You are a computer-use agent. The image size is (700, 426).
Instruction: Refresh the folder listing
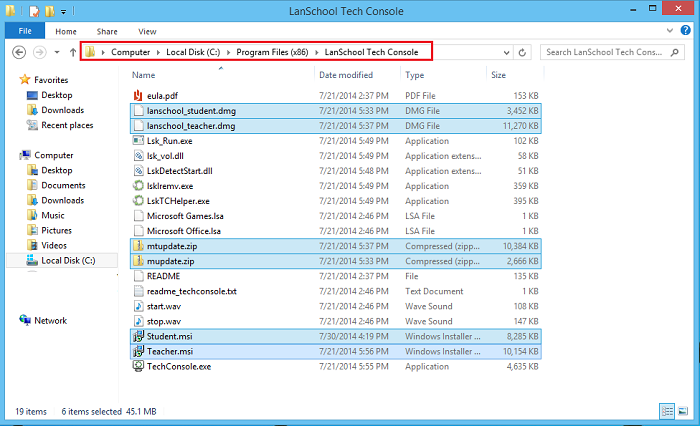(x=522, y=52)
